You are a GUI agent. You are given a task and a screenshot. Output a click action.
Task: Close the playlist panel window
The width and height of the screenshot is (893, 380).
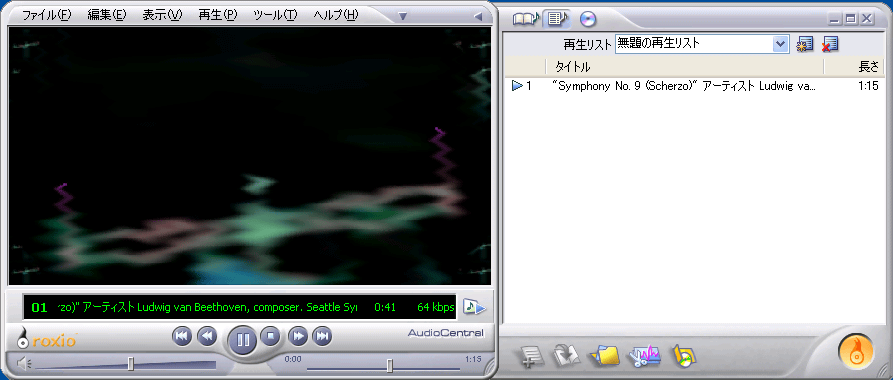(867, 19)
